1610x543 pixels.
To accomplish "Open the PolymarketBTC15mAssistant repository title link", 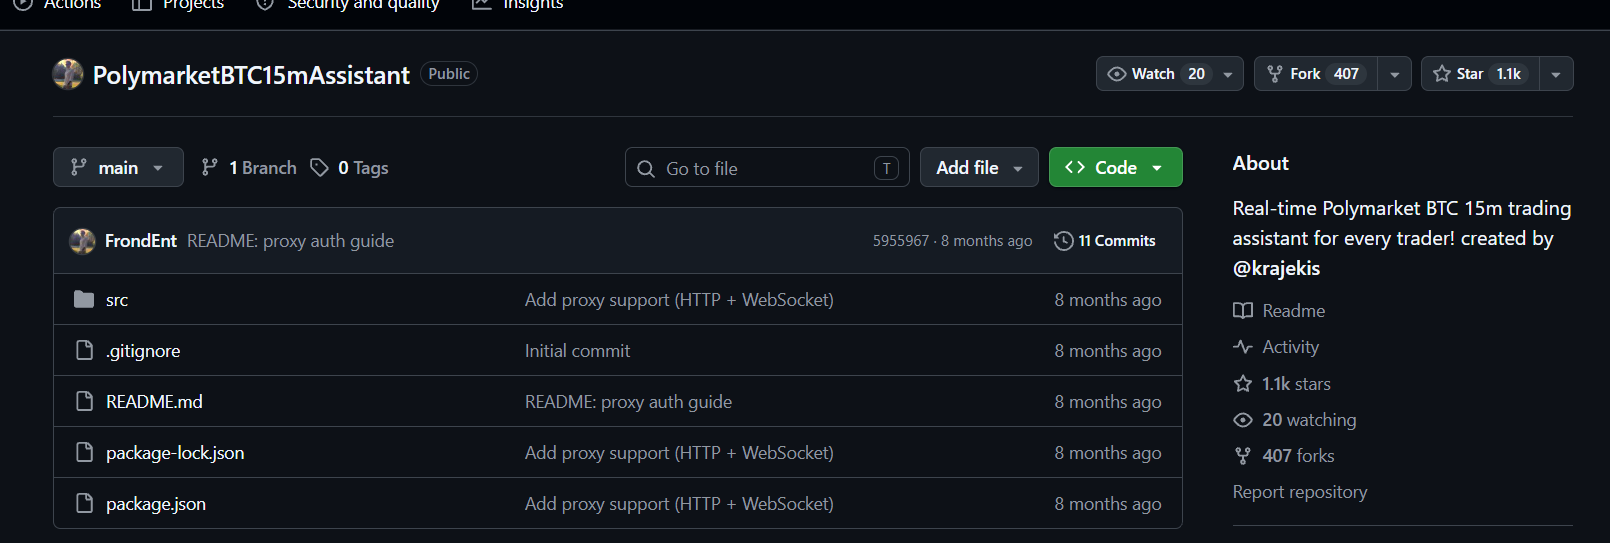I will (x=251, y=75).
